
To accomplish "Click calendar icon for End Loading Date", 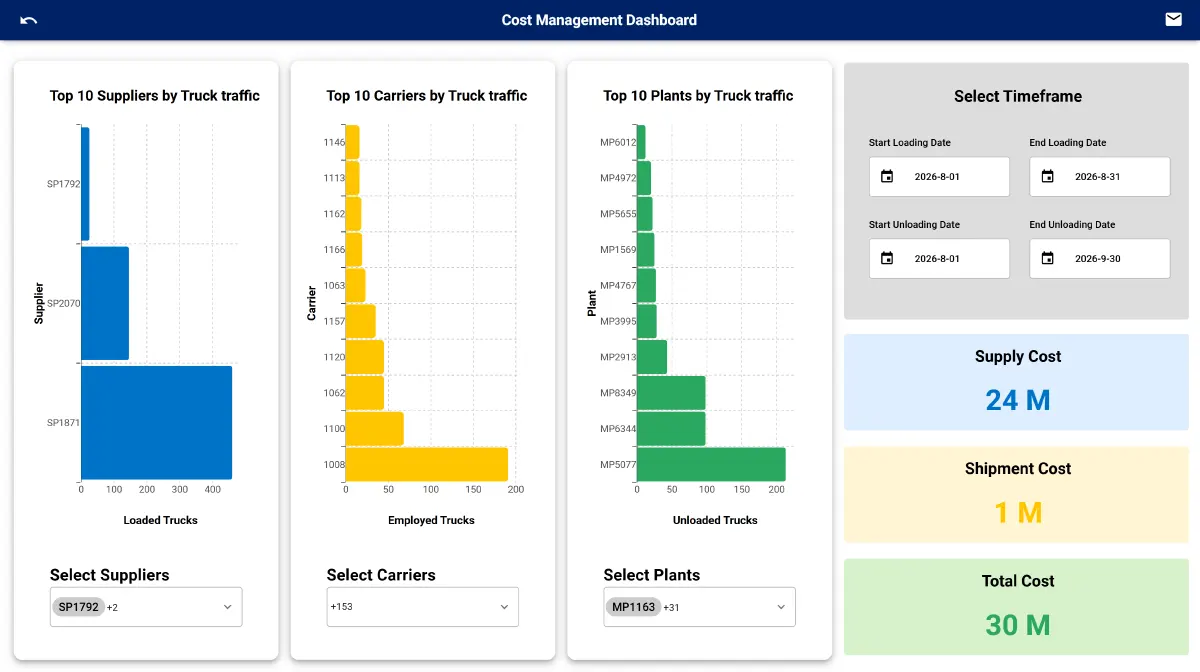I will [1048, 176].
